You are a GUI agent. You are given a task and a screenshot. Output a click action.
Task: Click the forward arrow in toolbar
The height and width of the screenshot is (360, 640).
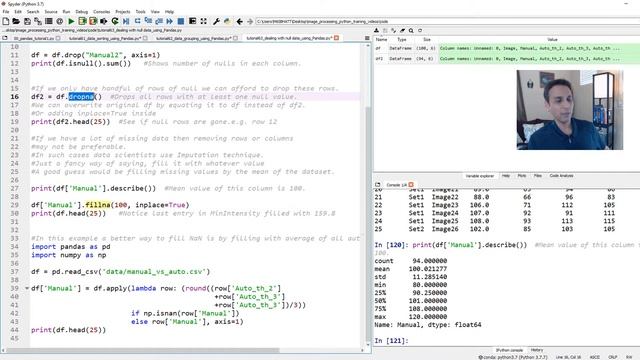[250, 21]
